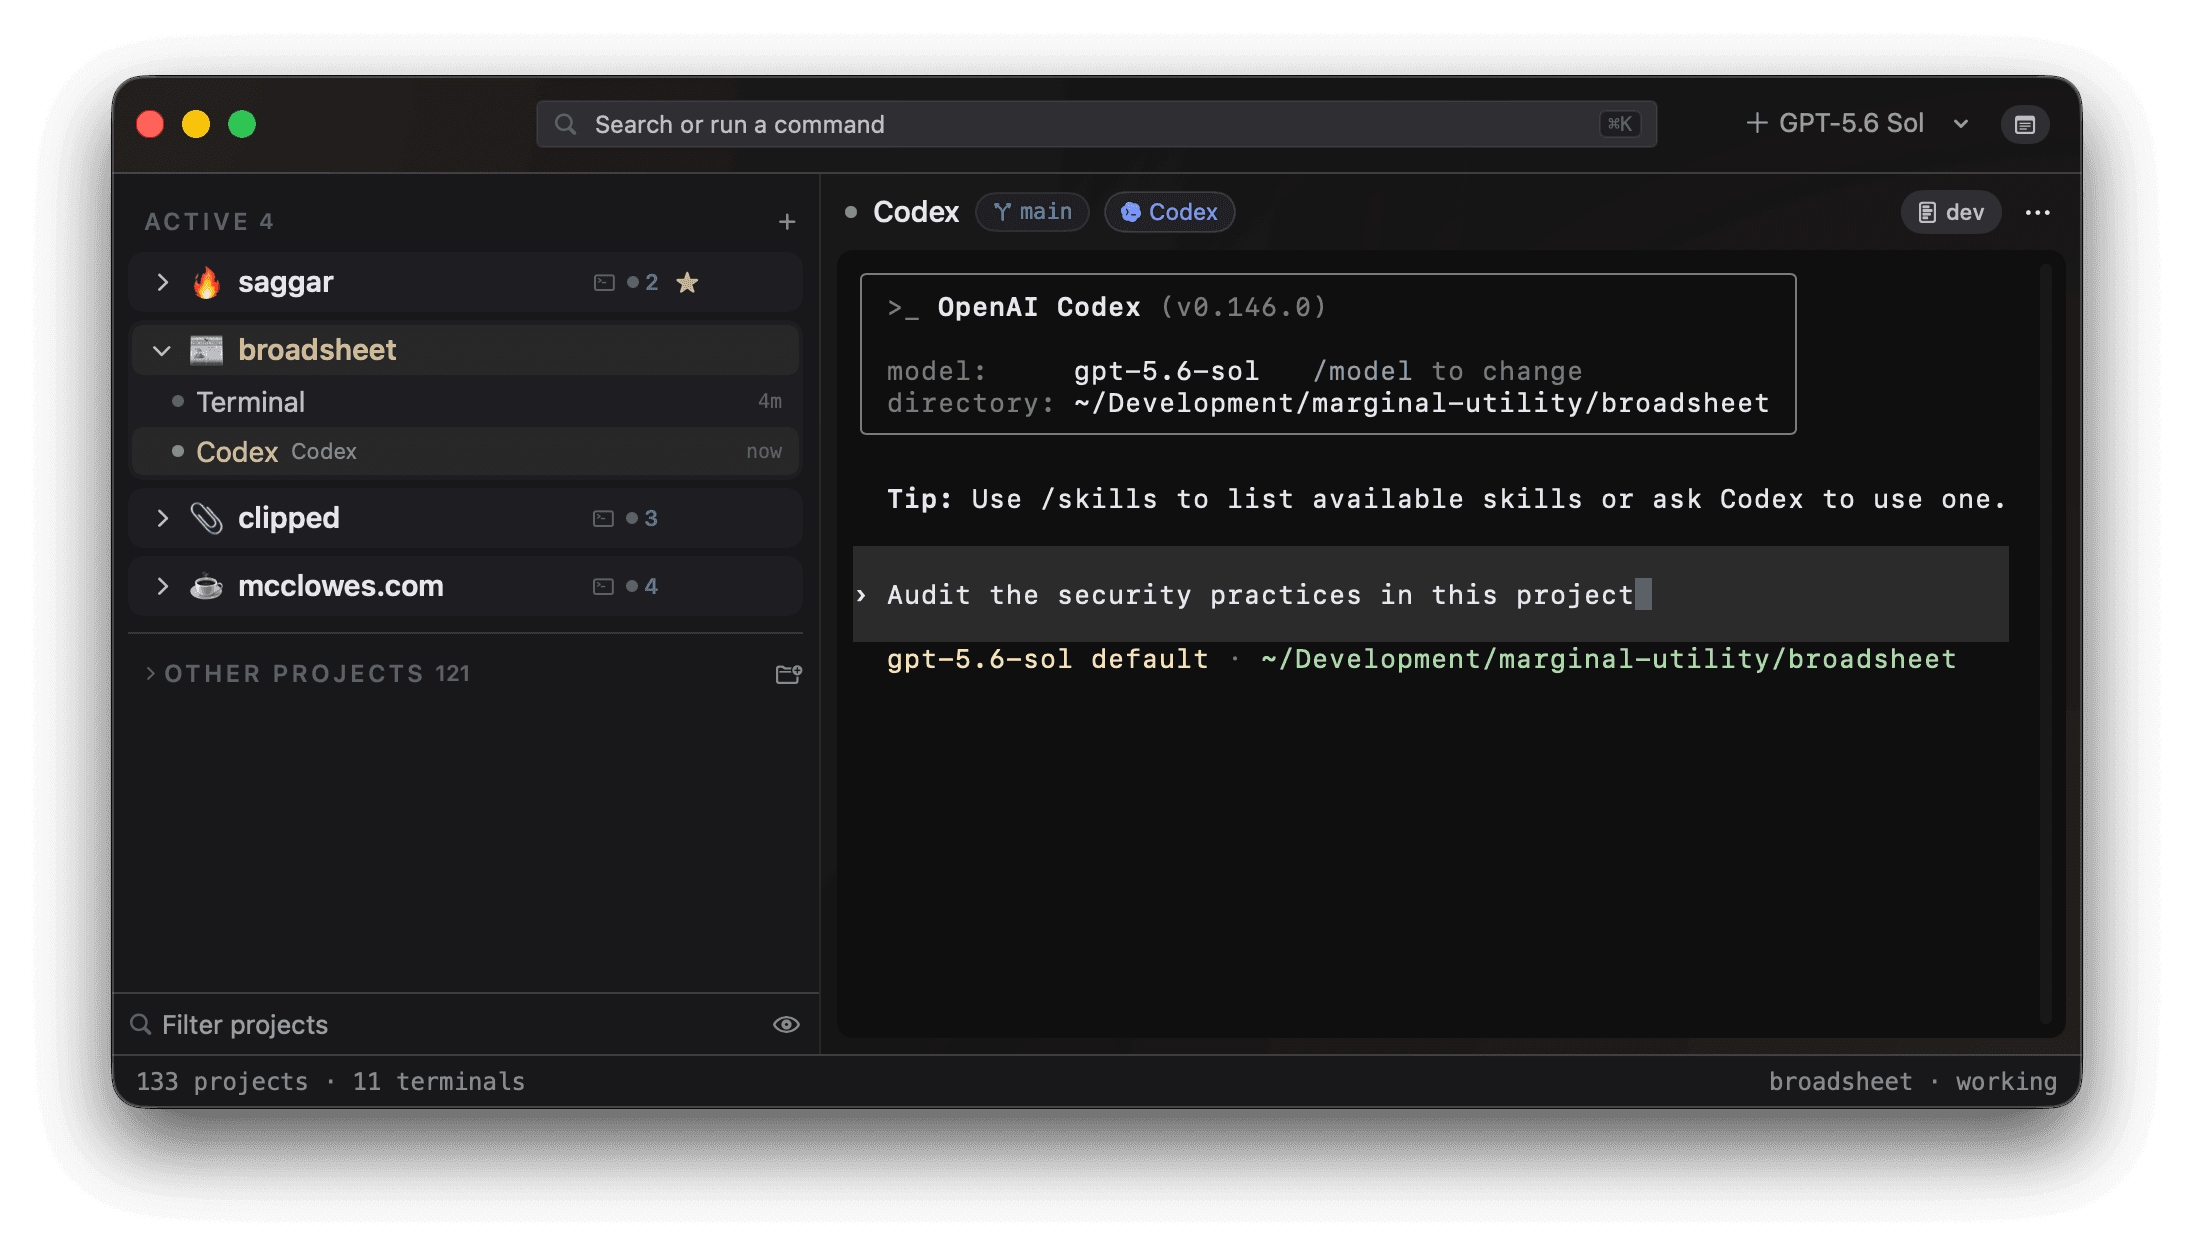Click the add folder icon beside Other Projects

788,675
